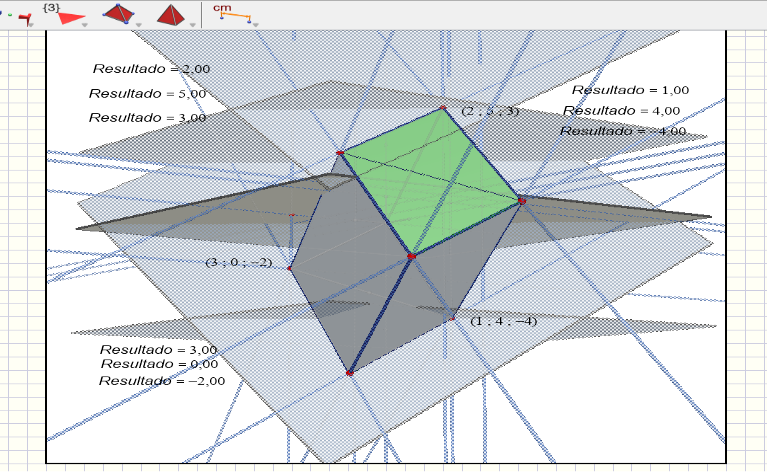
Task: Click the green face of the solid
Action: (x=430, y=180)
